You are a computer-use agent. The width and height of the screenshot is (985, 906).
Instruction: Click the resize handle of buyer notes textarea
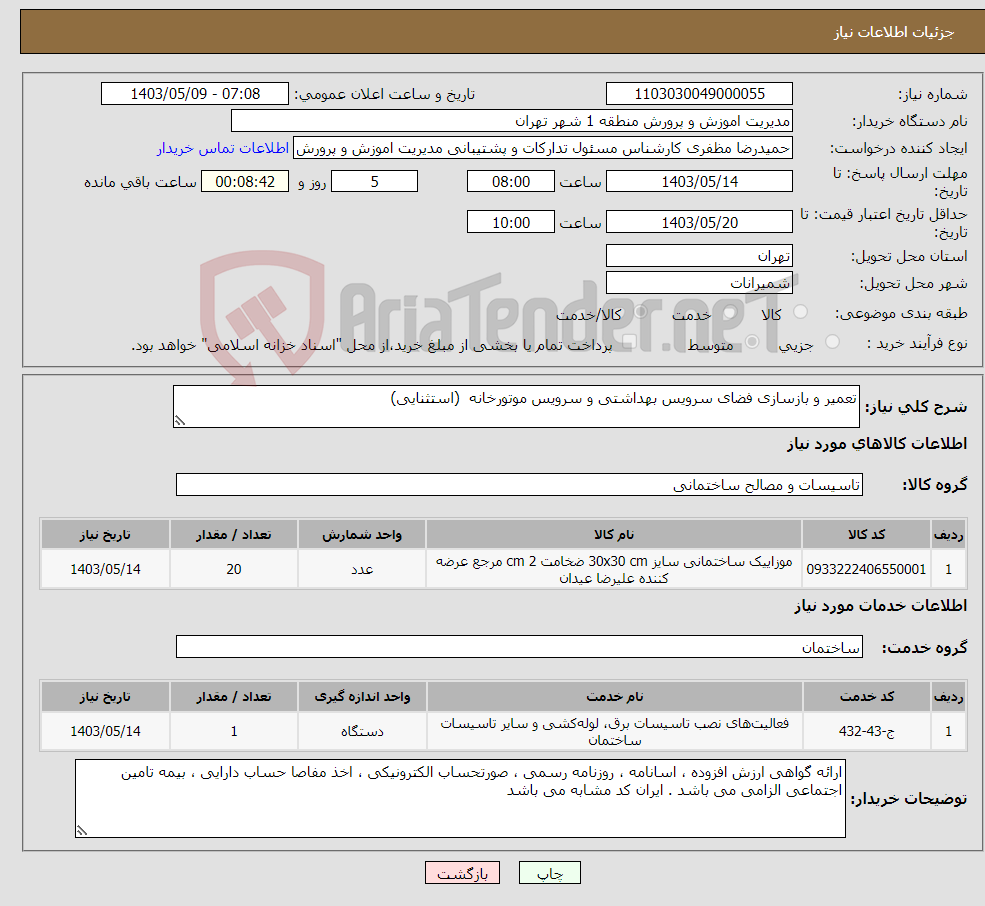[82, 831]
